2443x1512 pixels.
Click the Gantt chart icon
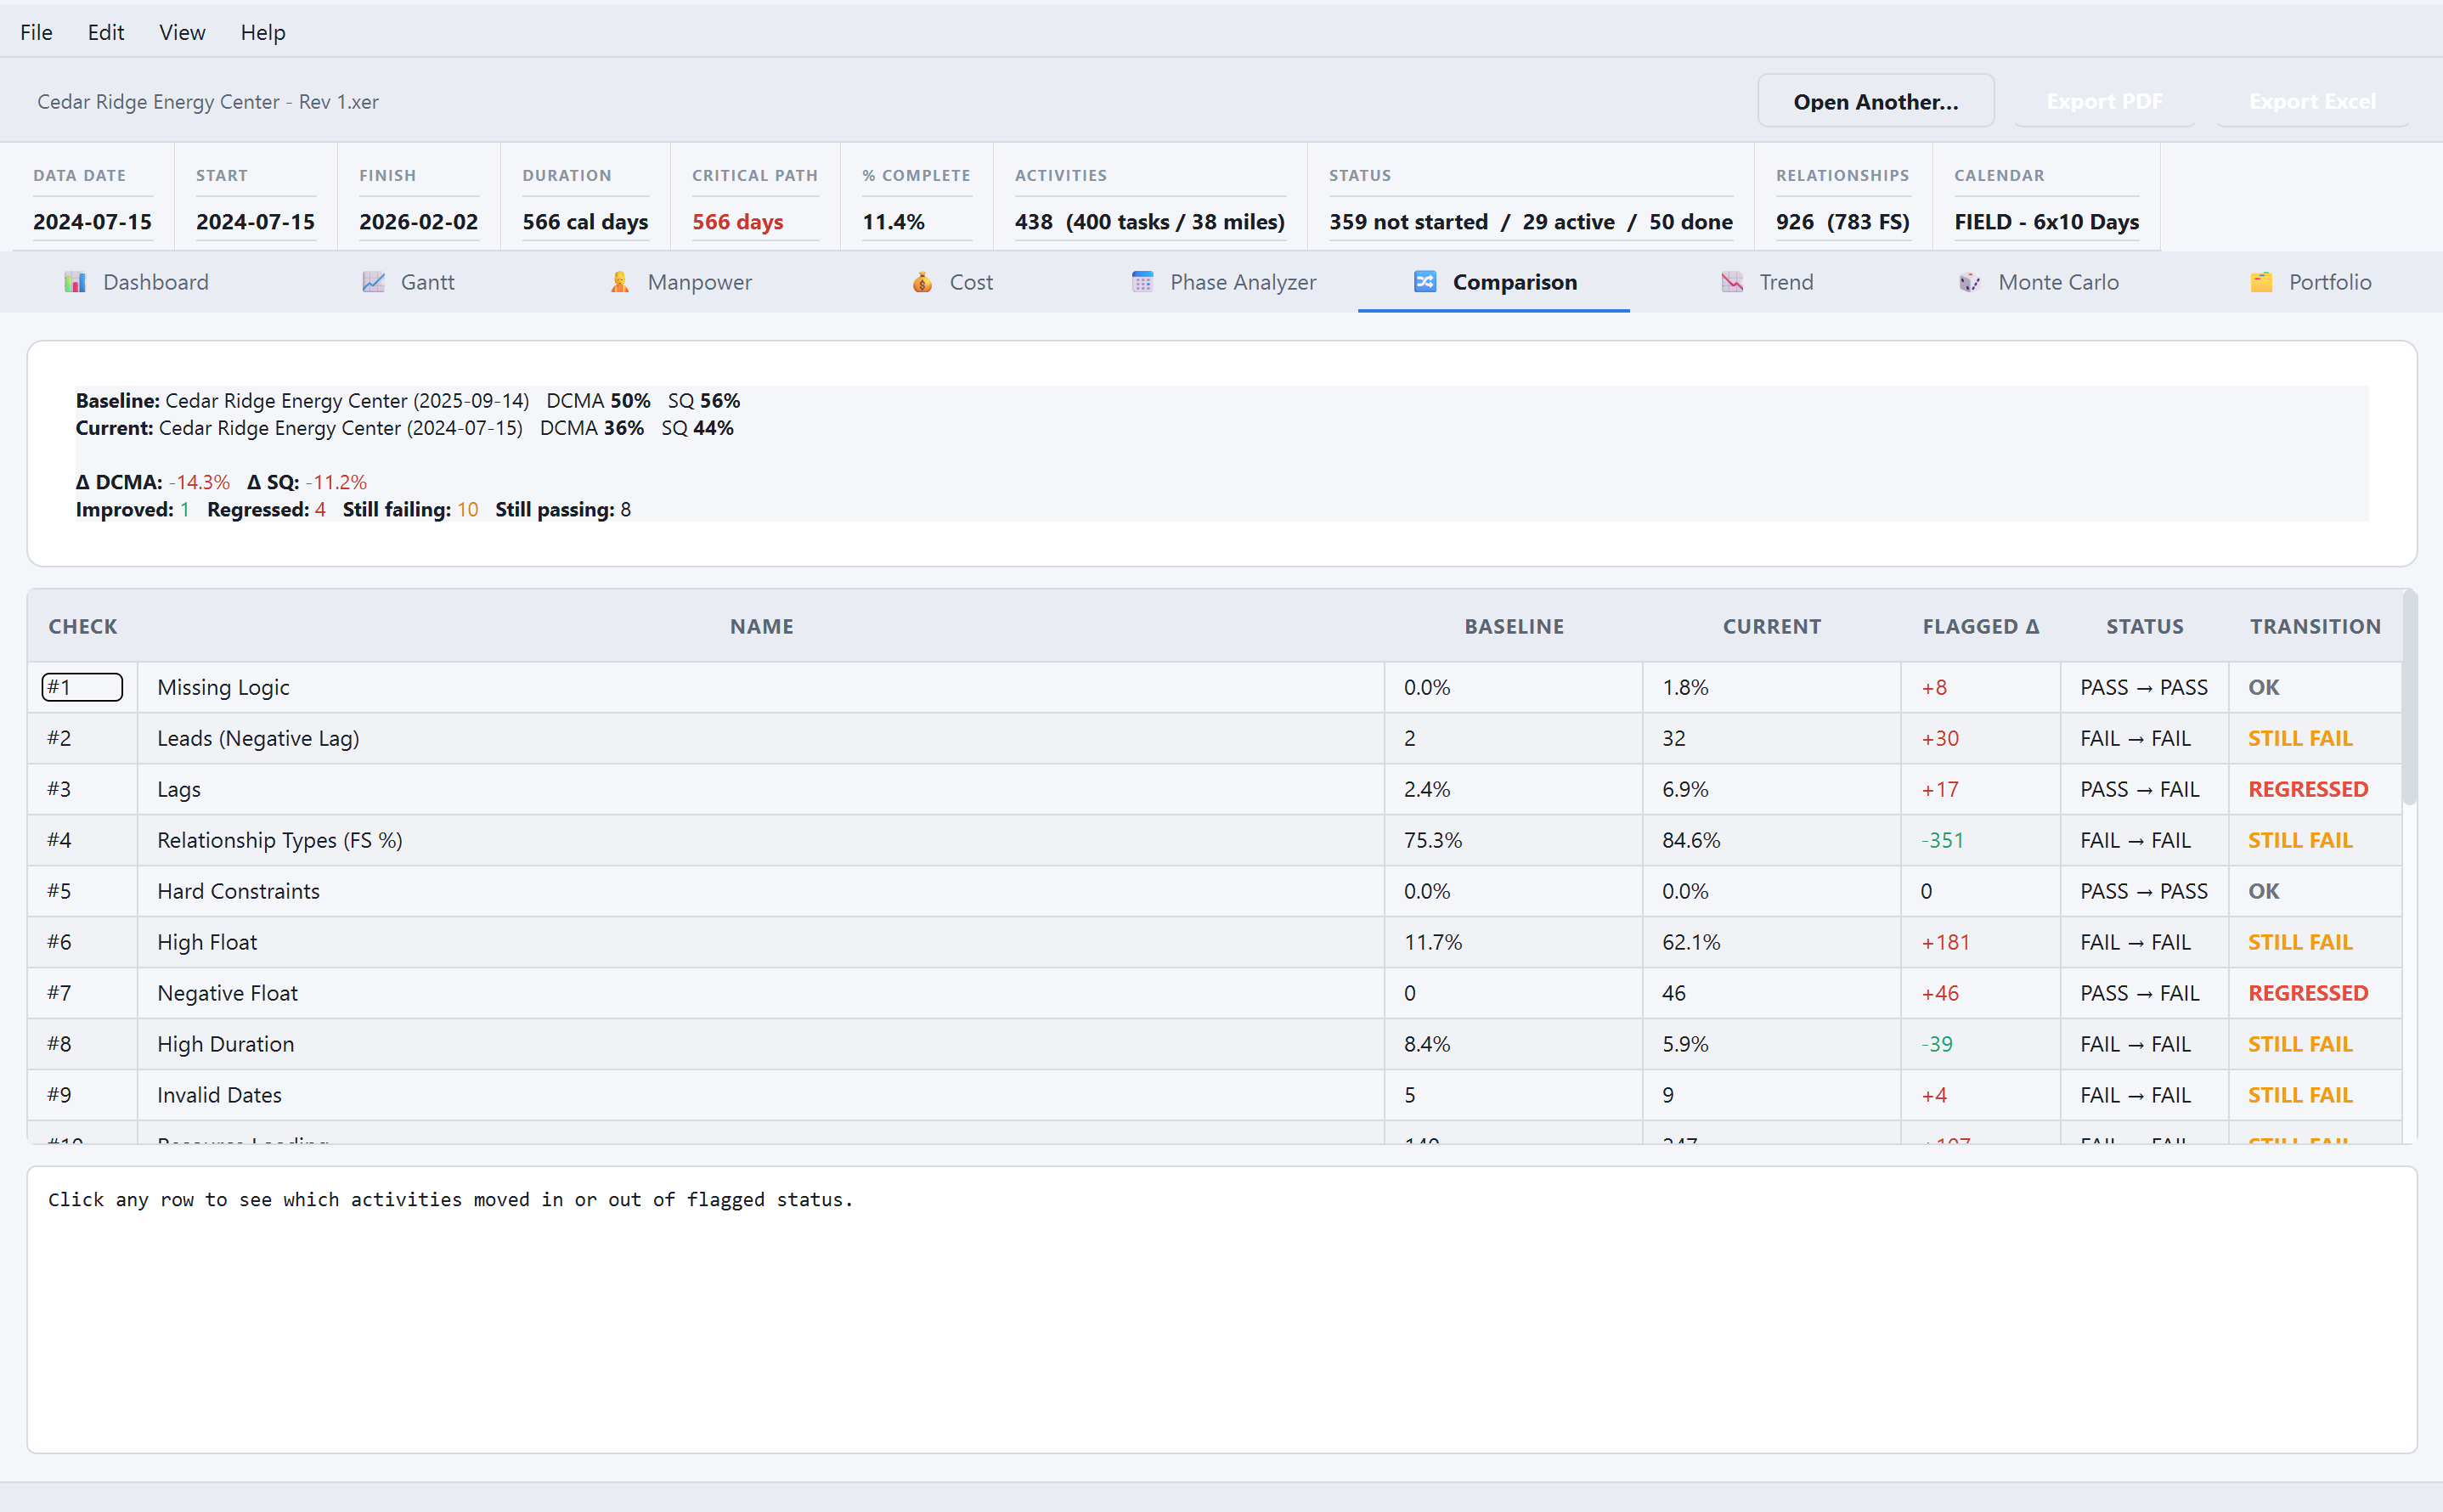click(x=373, y=282)
